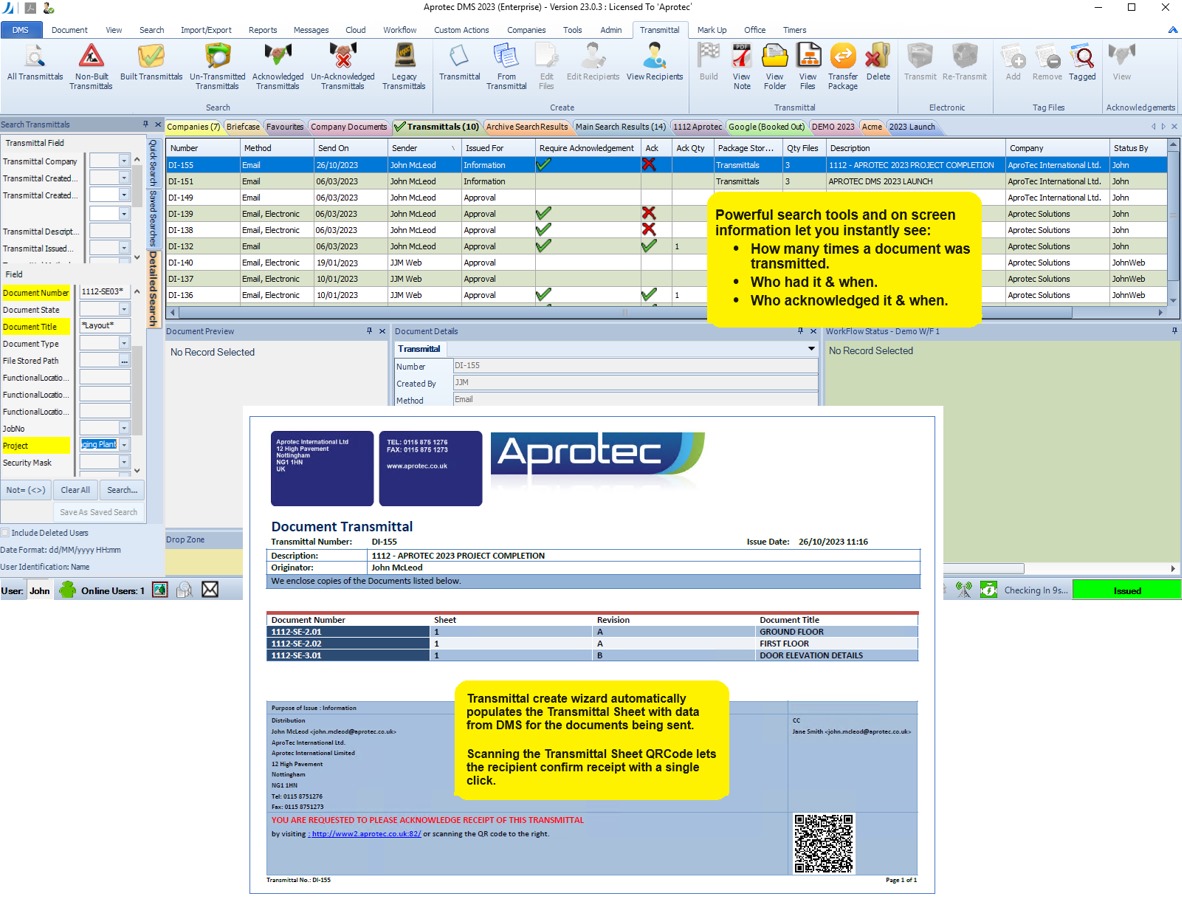The height and width of the screenshot is (897, 1182).
Task: Open the Mark Up ribbon tab
Action: pyautogui.click(x=712, y=30)
